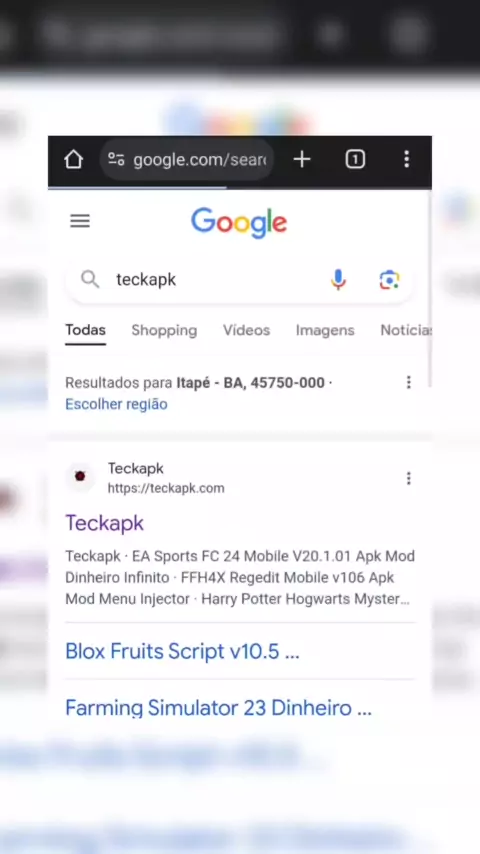Switch to the Imagens tab

pyautogui.click(x=325, y=331)
